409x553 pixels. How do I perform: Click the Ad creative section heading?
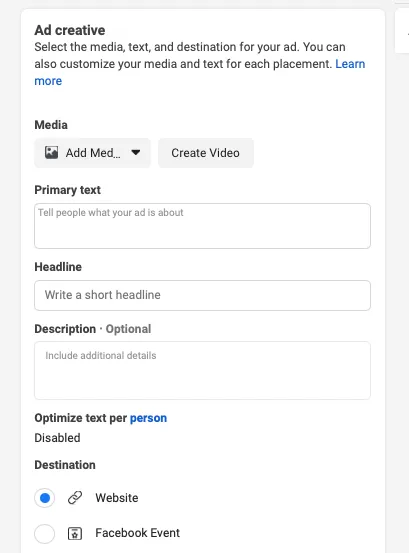[x=70, y=30]
